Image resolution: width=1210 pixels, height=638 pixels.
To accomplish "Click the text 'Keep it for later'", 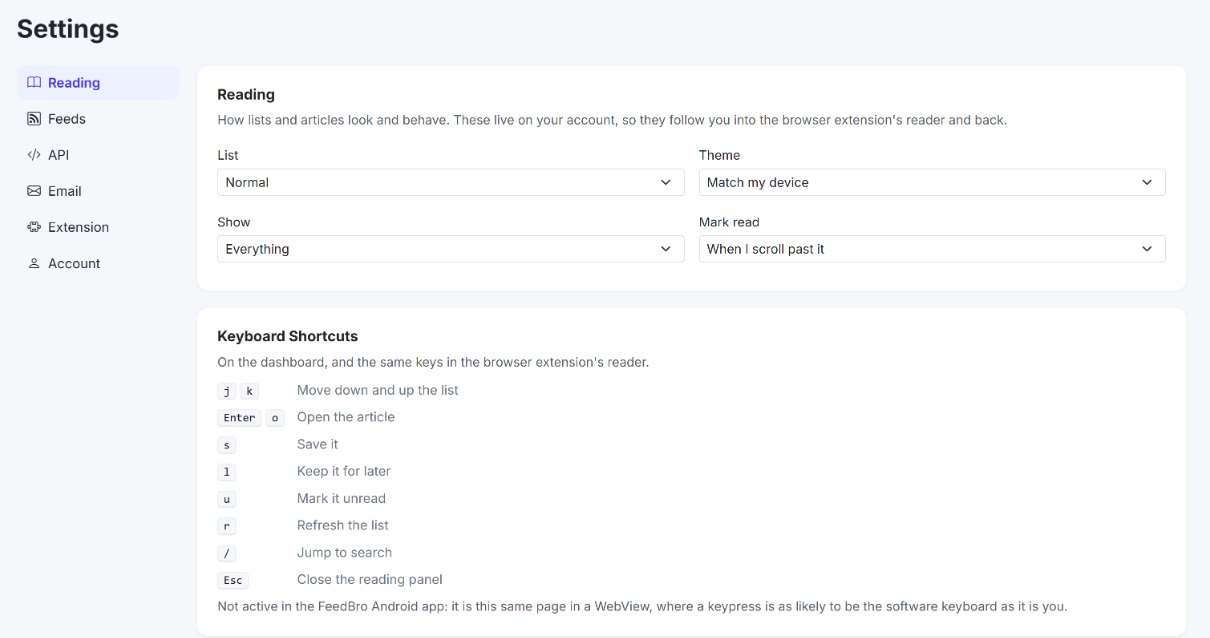I will (x=344, y=471).
